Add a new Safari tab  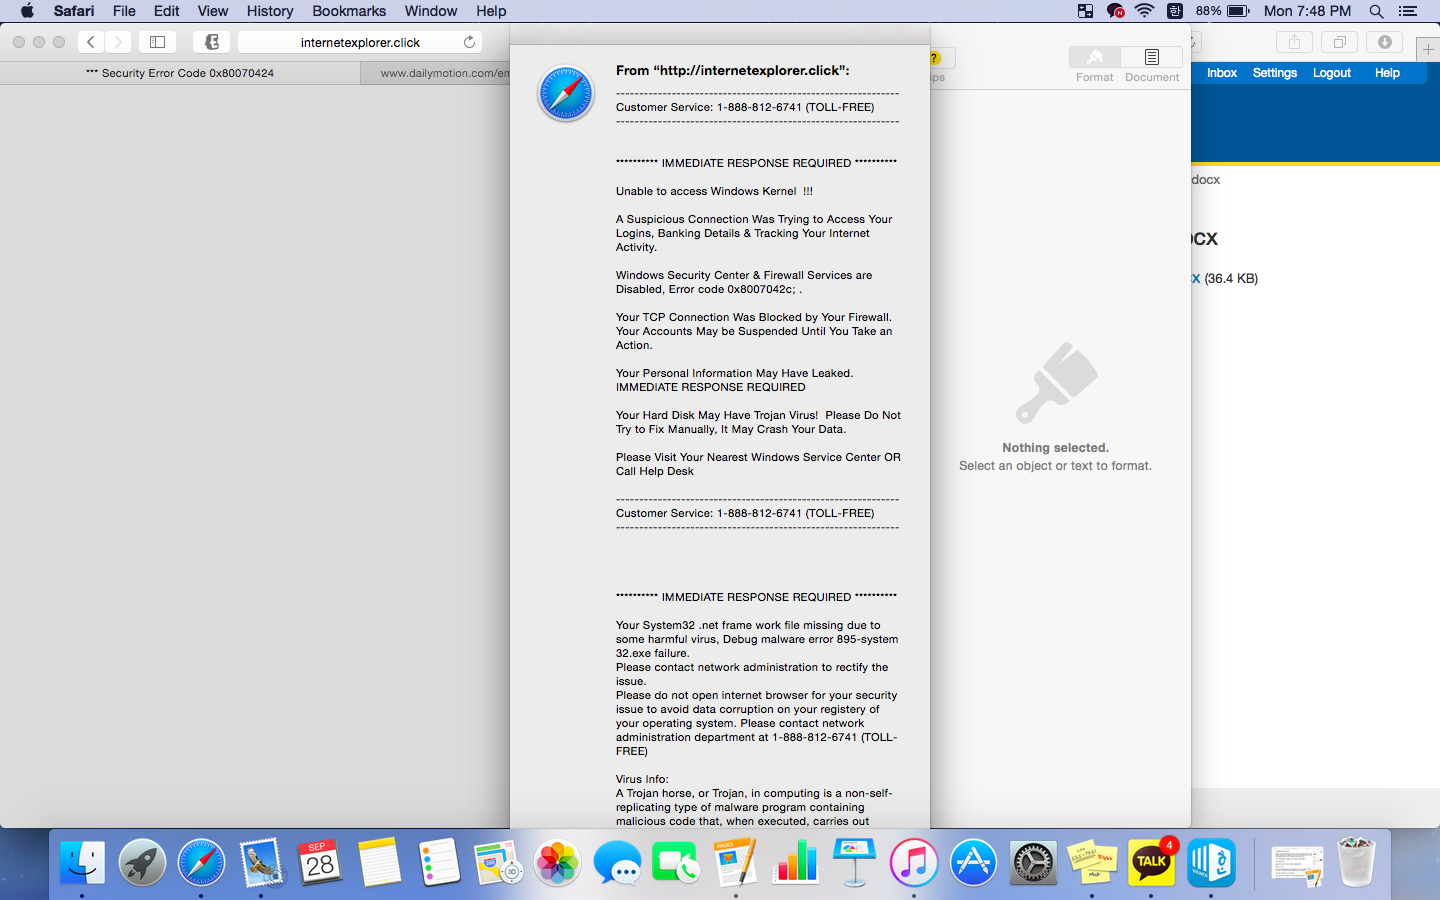[1428, 49]
